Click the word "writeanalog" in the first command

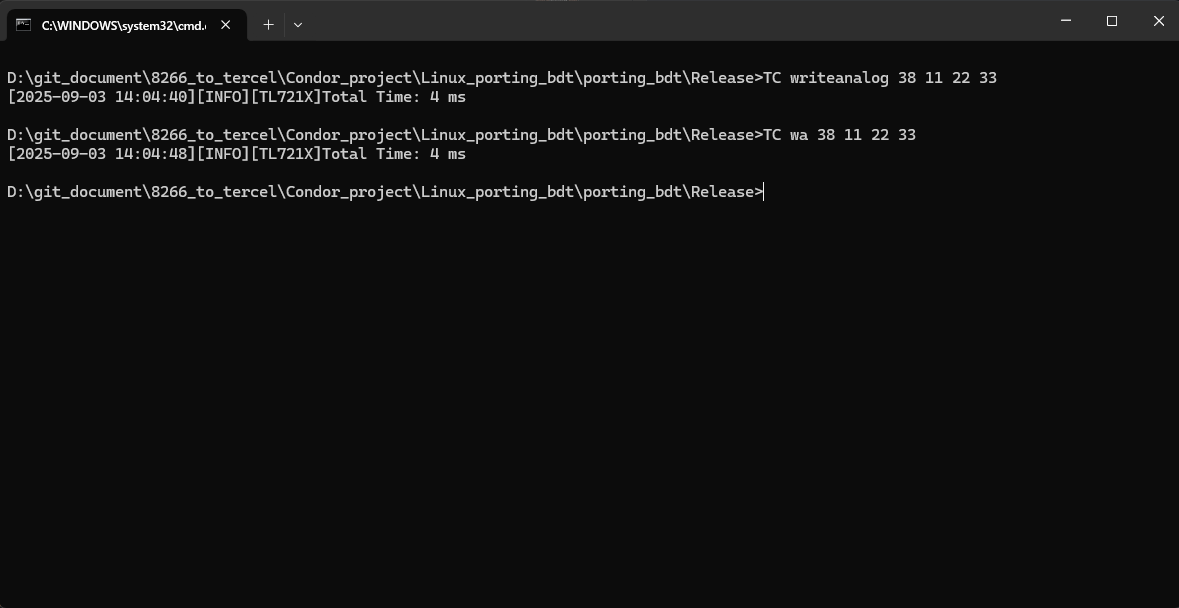[x=839, y=78]
